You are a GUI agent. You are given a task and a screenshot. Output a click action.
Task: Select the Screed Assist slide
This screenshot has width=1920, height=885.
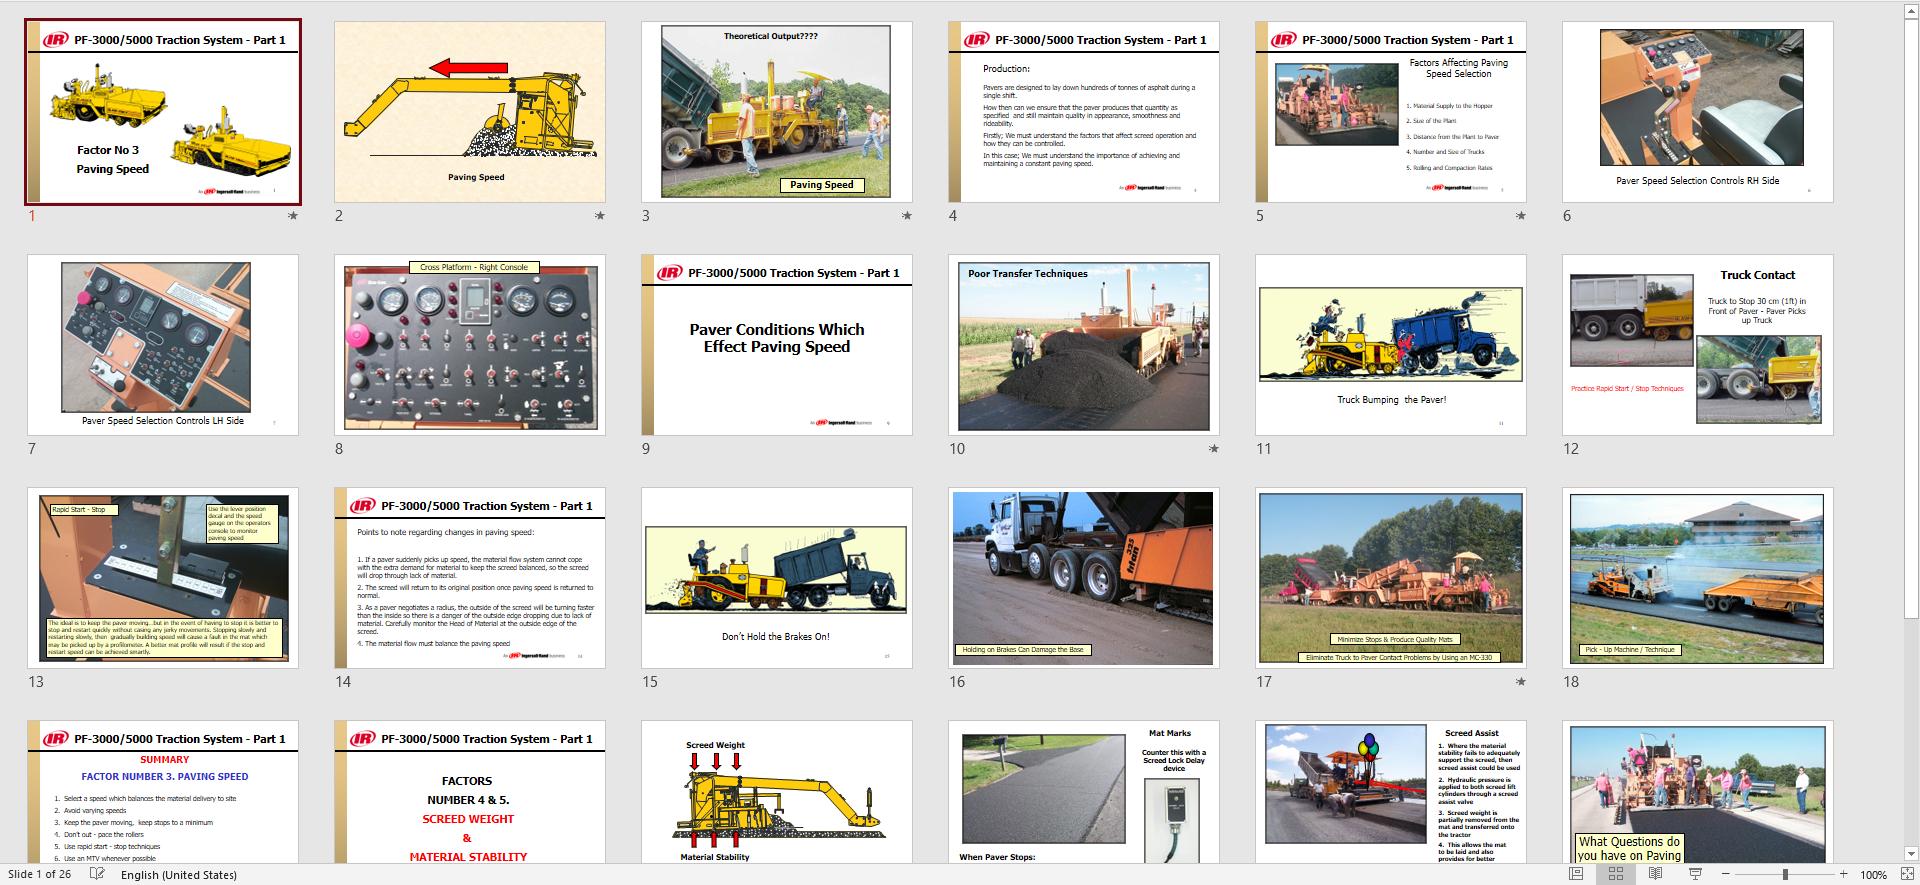1391,792
